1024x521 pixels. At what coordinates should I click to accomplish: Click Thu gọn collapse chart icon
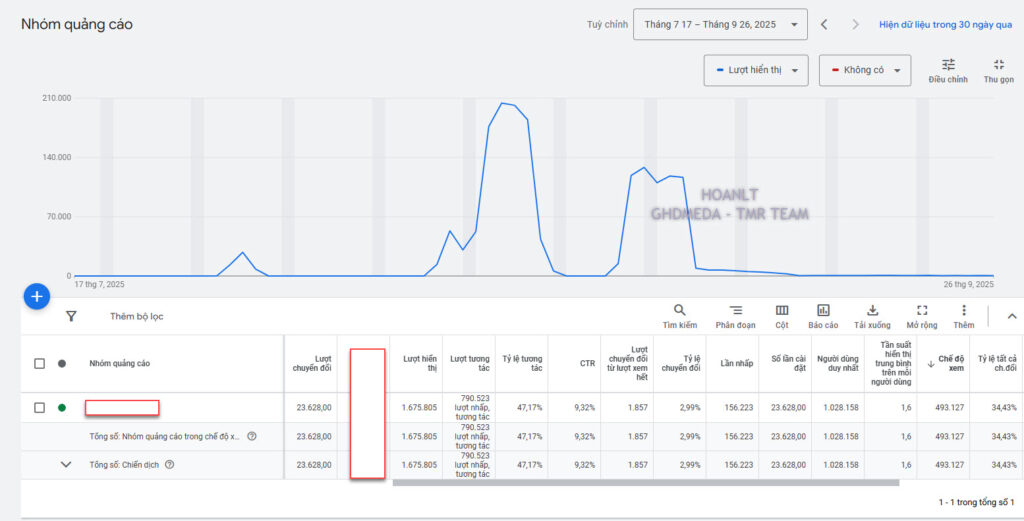pos(998,65)
